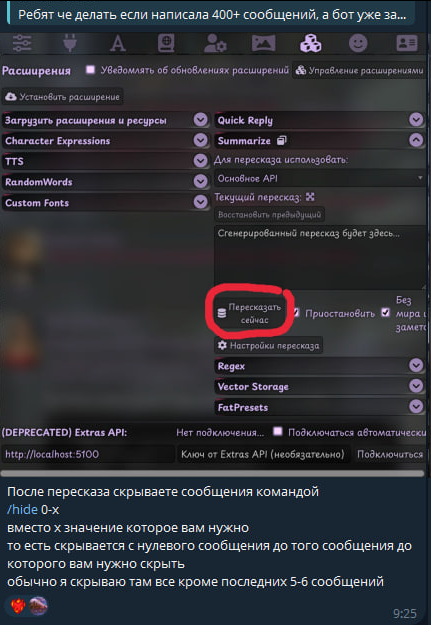Click the /hide command link
The image size is (431, 625).
[x=22, y=509]
